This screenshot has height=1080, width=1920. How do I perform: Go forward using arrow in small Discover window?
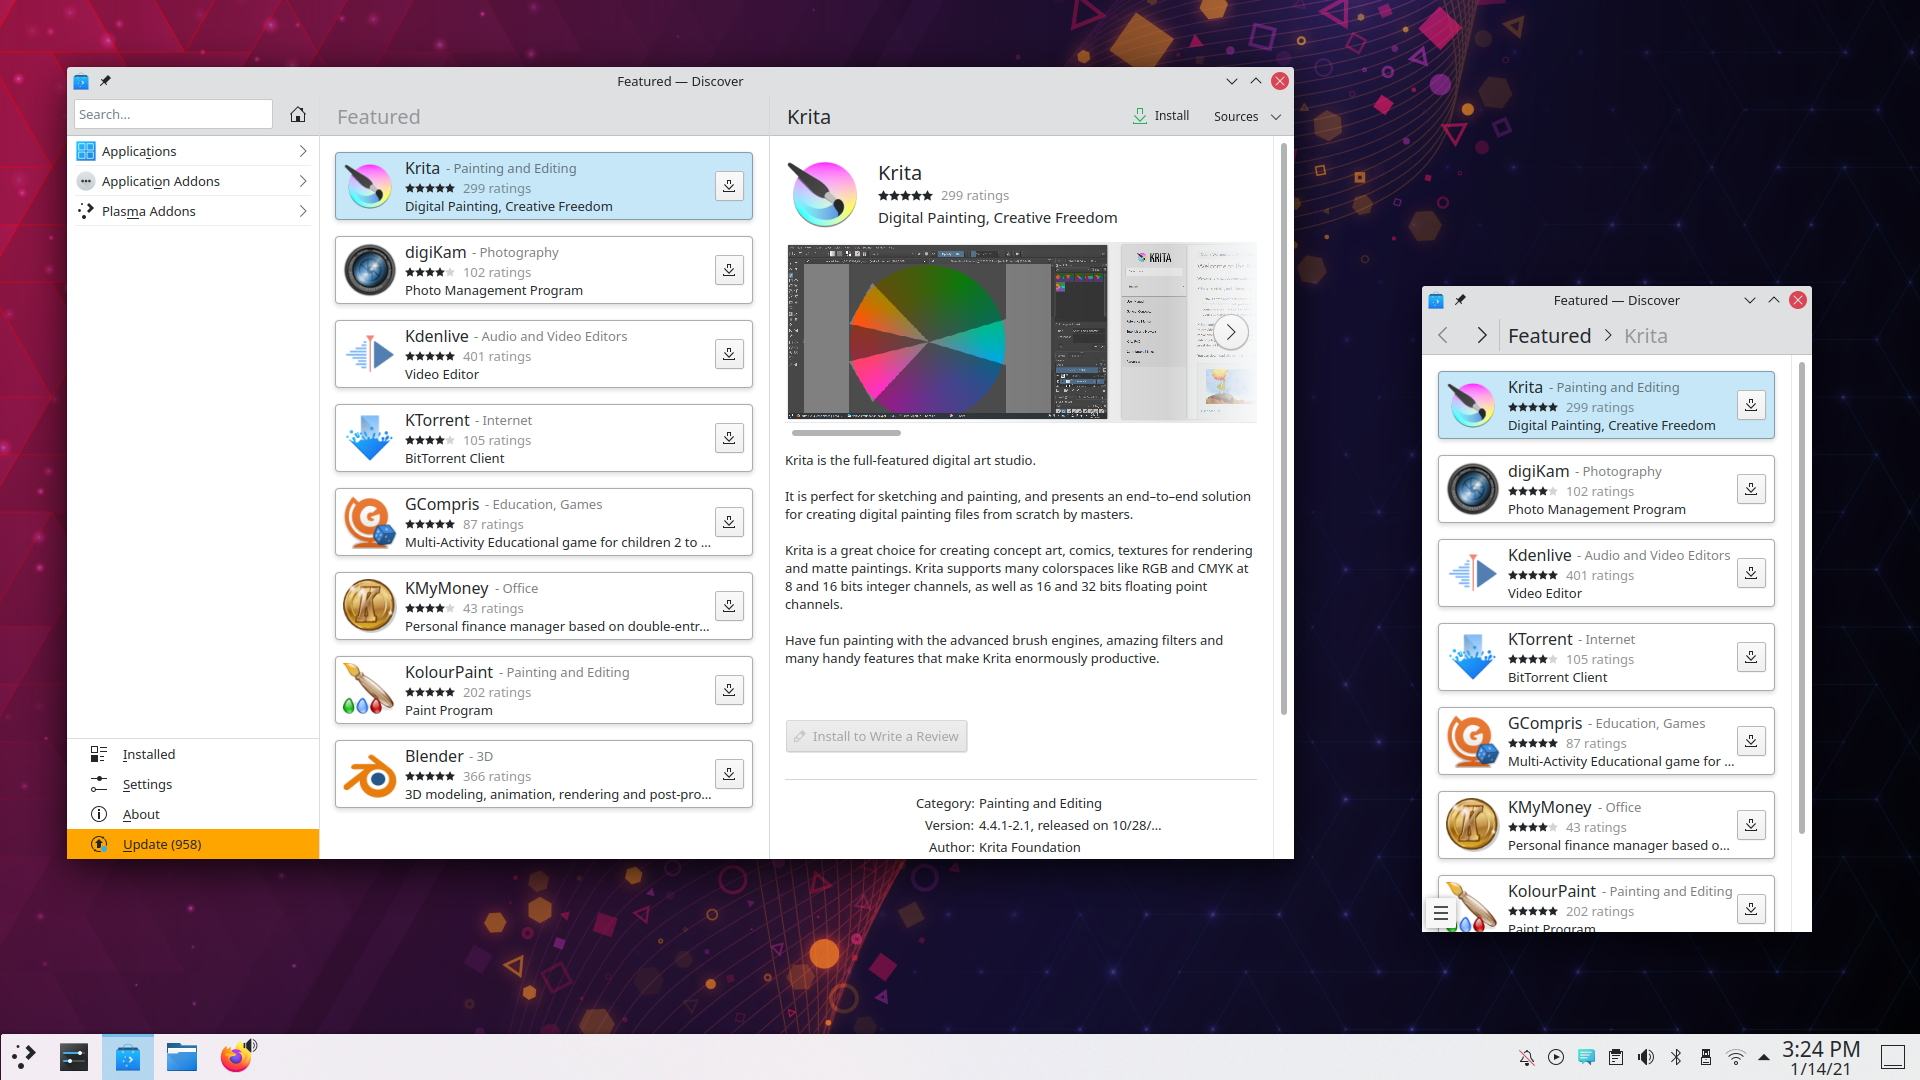[1481, 336]
